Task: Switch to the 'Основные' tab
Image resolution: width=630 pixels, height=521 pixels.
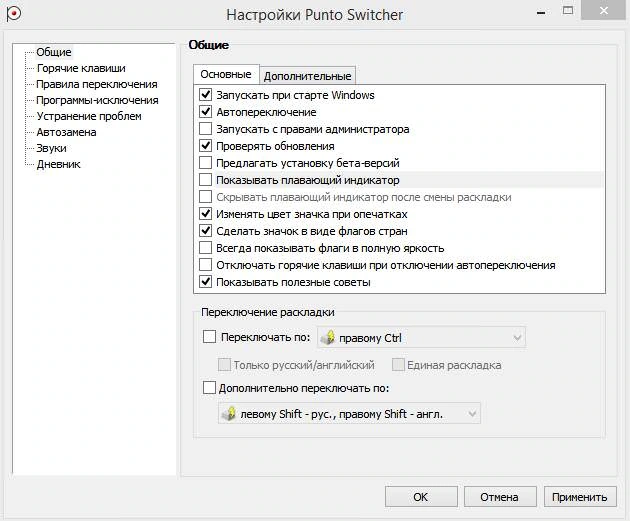Action: point(226,74)
